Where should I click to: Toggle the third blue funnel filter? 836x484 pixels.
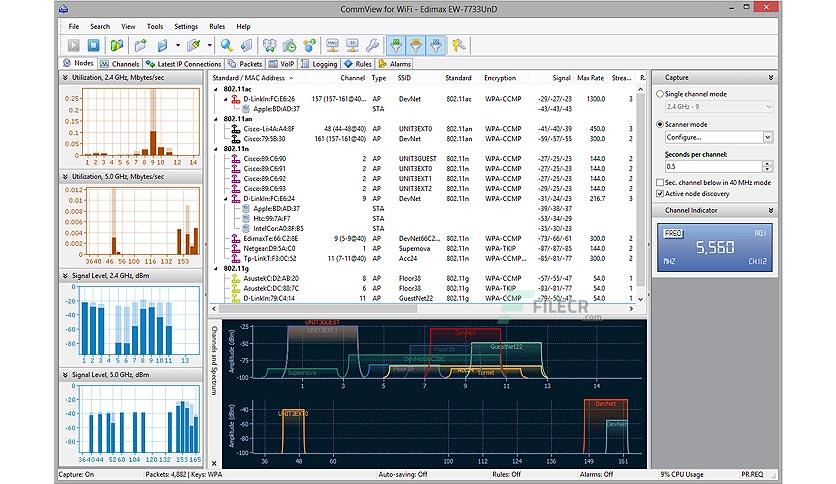tap(436, 46)
